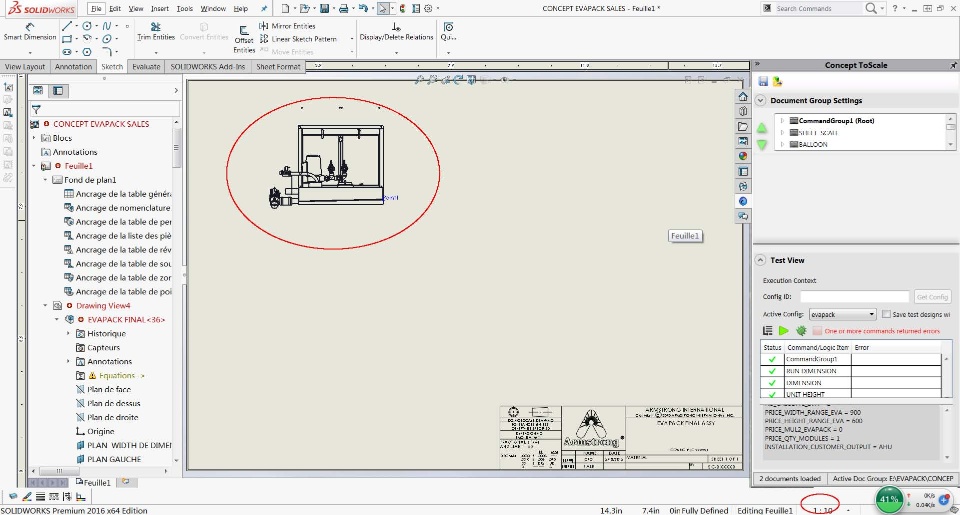Screen dimensions: 960x515
Task: Click the Open document icon
Action: pyautogui.click(x=304, y=9)
